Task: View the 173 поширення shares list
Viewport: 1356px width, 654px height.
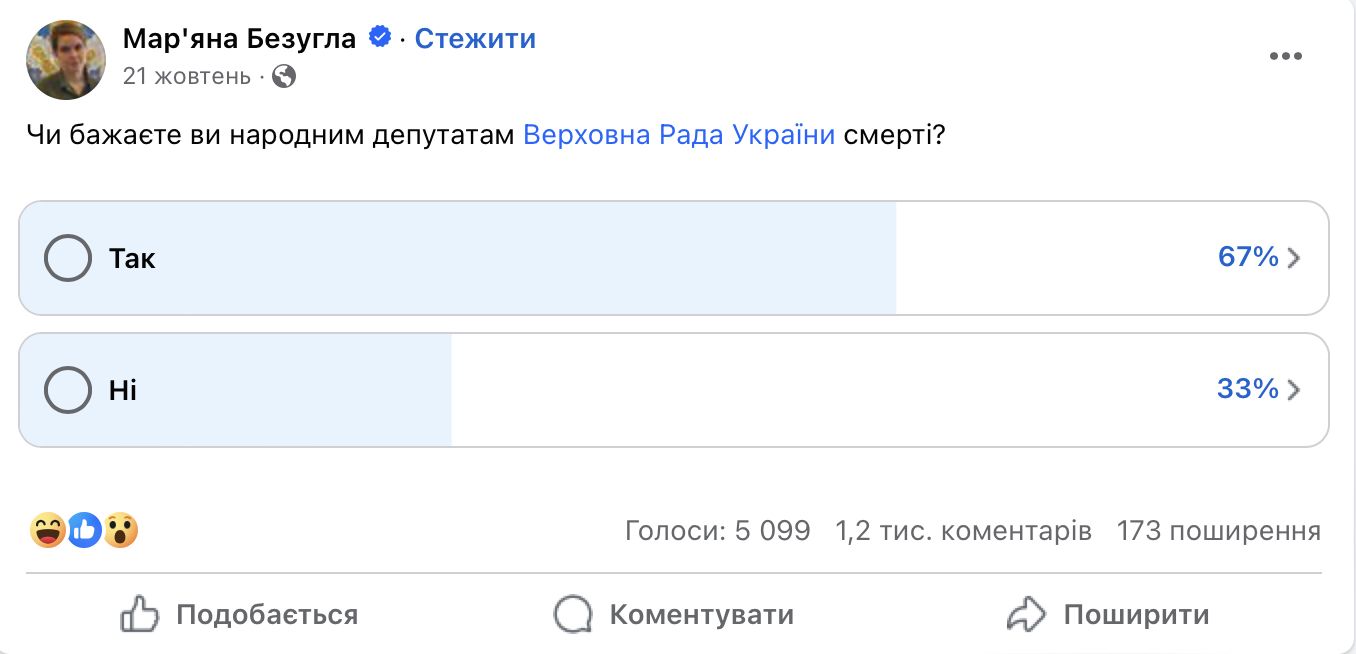Action: [x=1218, y=530]
